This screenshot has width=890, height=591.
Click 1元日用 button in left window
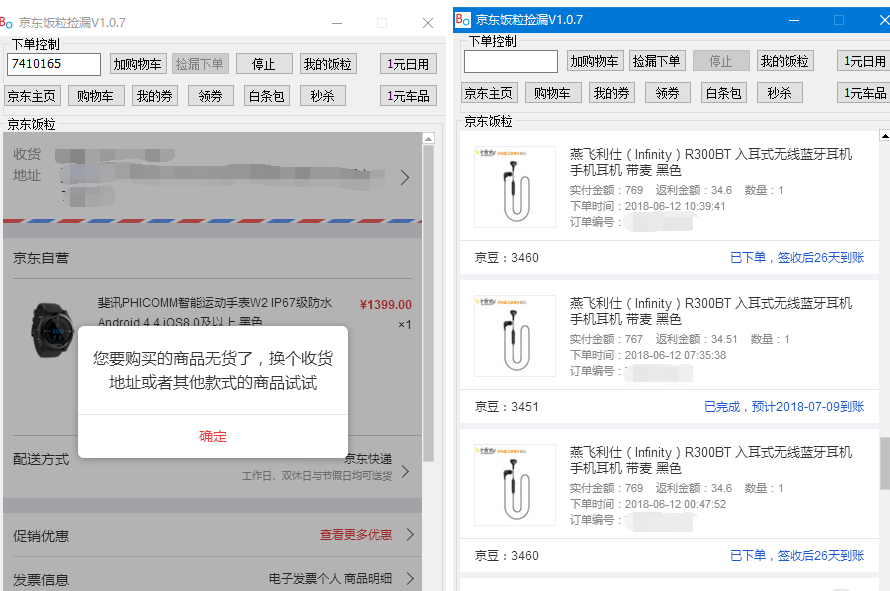click(x=408, y=64)
